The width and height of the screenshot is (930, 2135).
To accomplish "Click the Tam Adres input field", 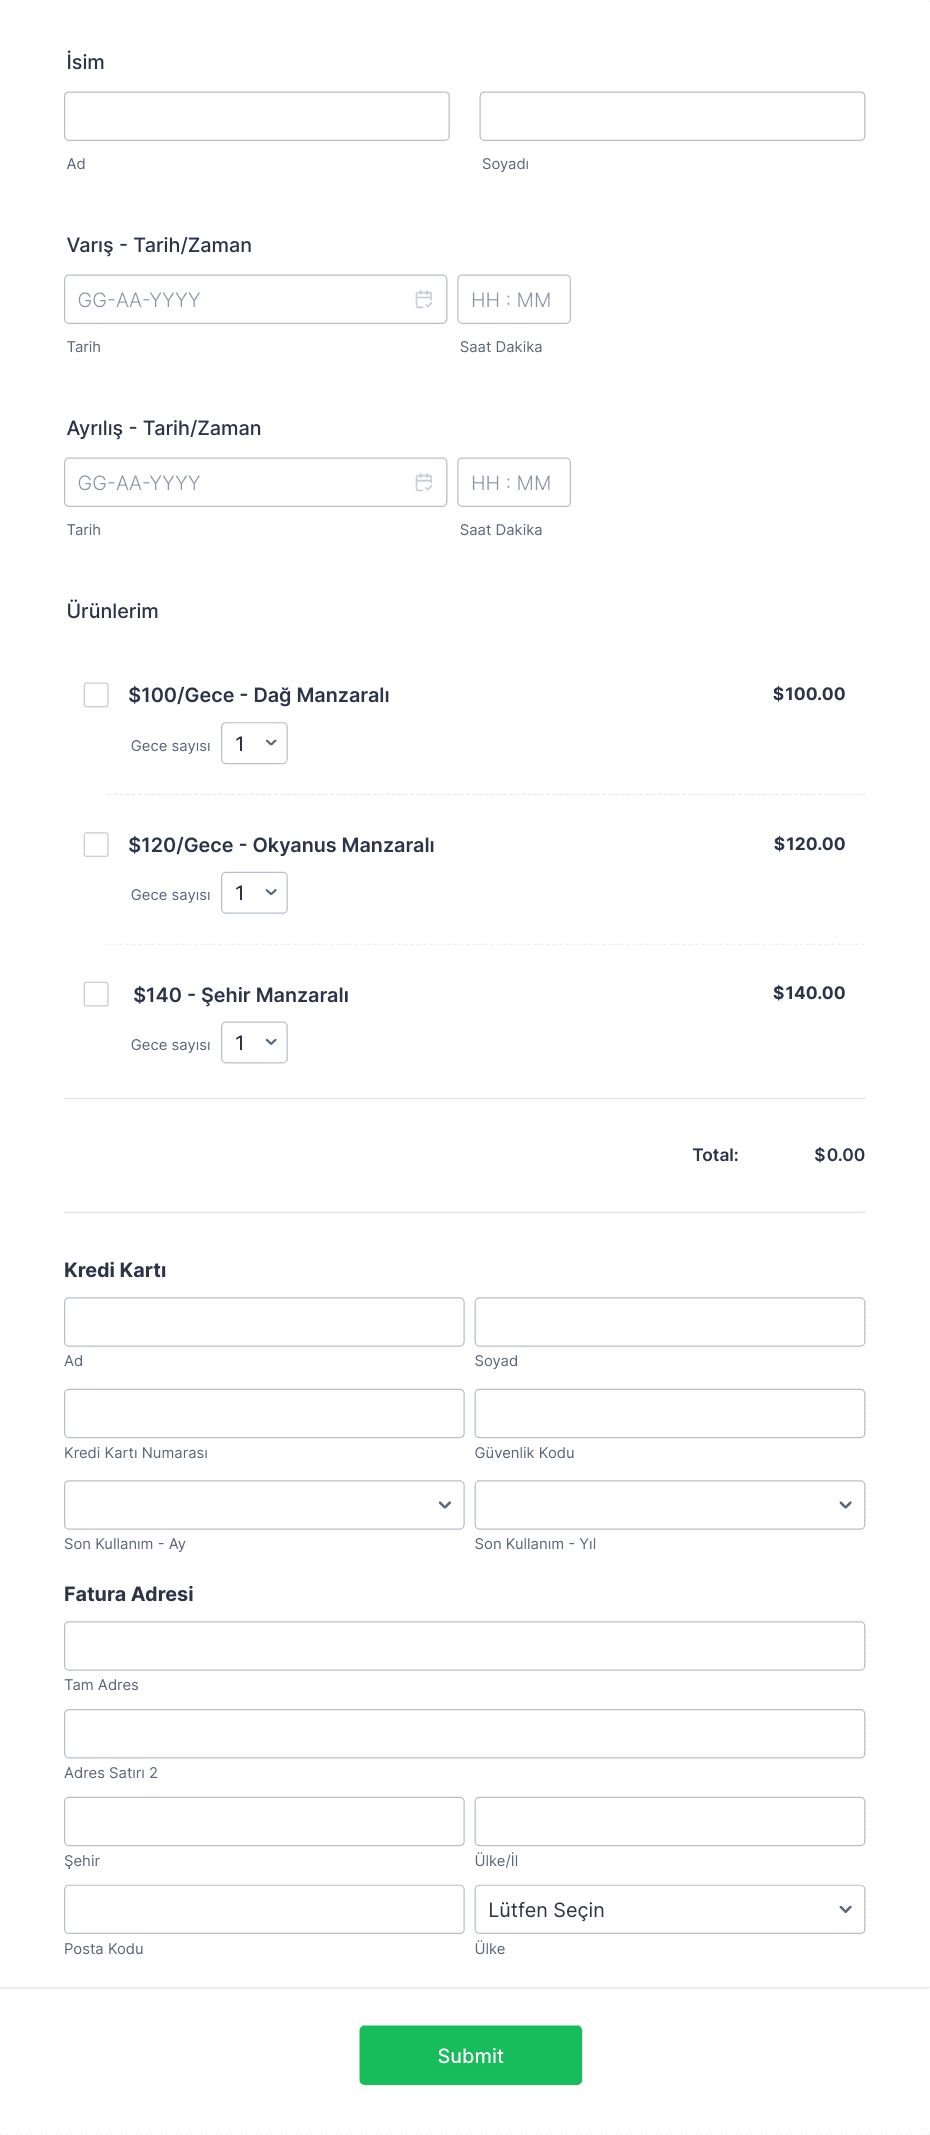I will [x=464, y=1646].
